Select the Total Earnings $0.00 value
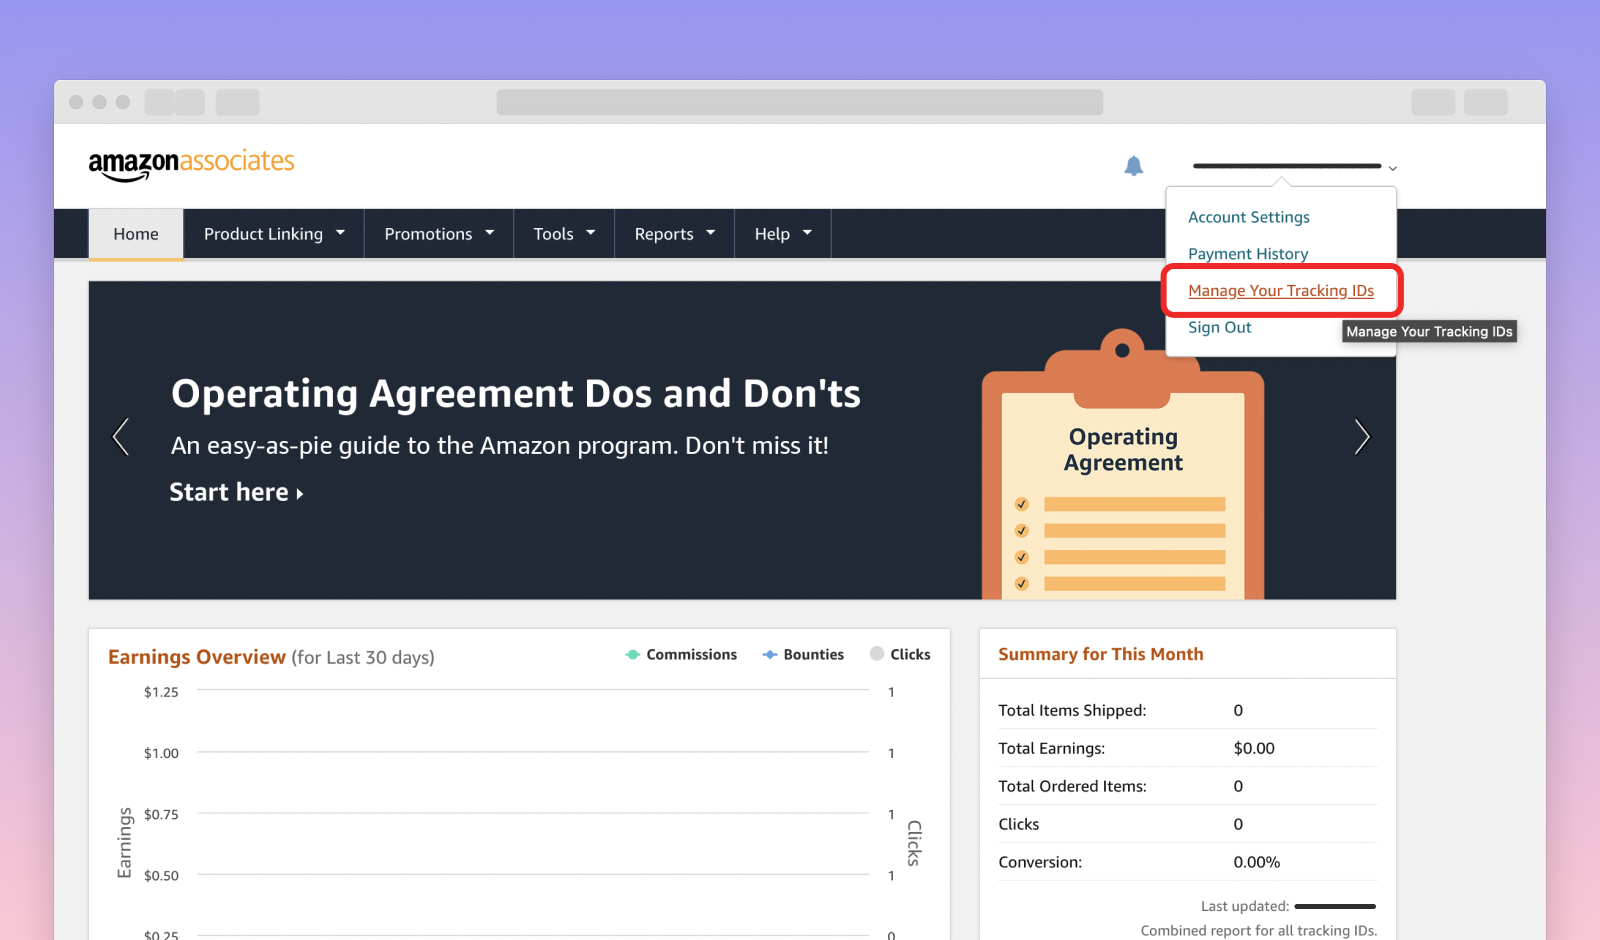This screenshot has width=1600, height=940. (x=1254, y=748)
